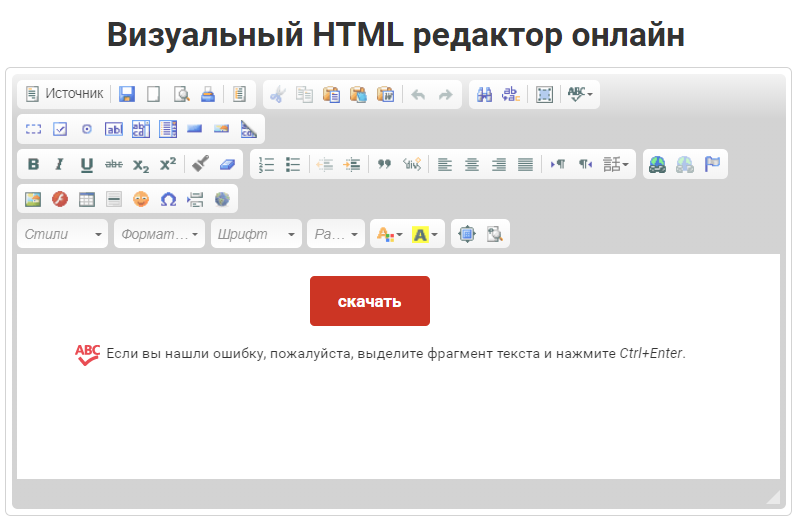The width and height of the screenshot is (799, 522).
Task: Insert a table
Action: pyautogui.click(x=87, y=199)
